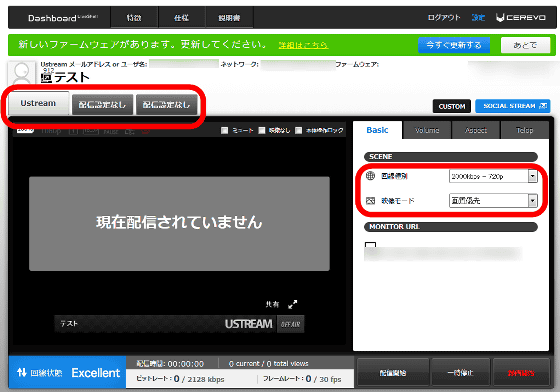Click the Cerevo logo
The height and width of the screenshot is (392, 560).
point(521,17)
